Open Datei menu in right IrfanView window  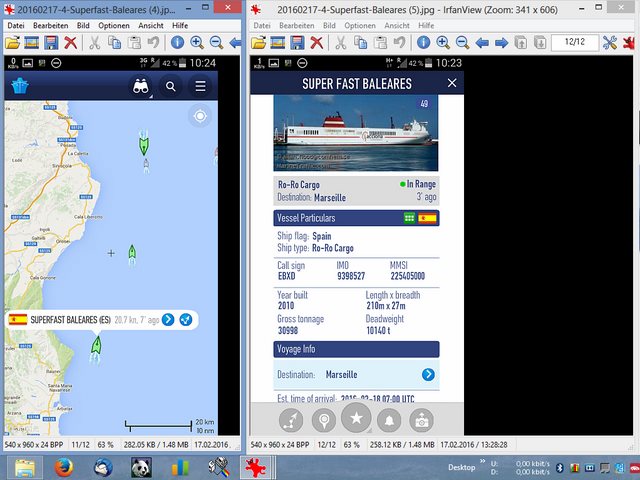point(262,25)
